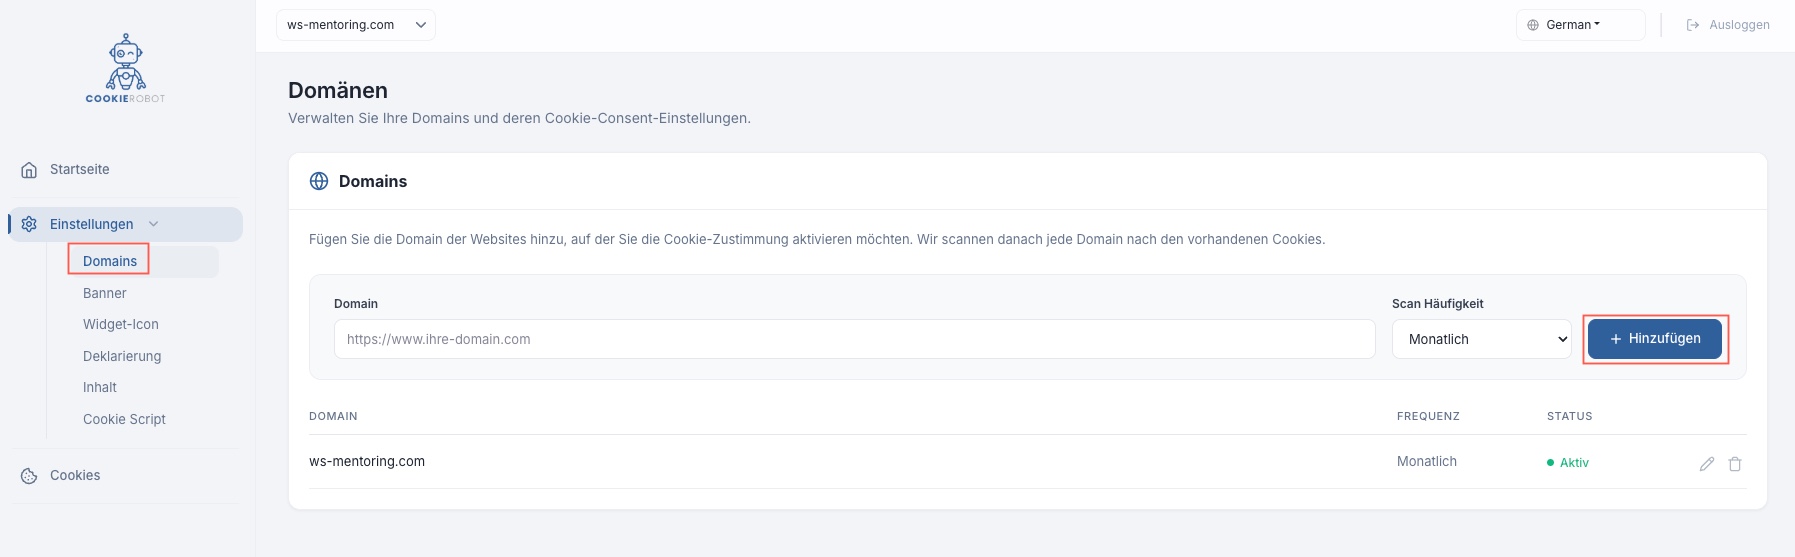This screenshot has height=557, width=1795.
Task: Open the German language dropdown
Action: coord(1579,25)
